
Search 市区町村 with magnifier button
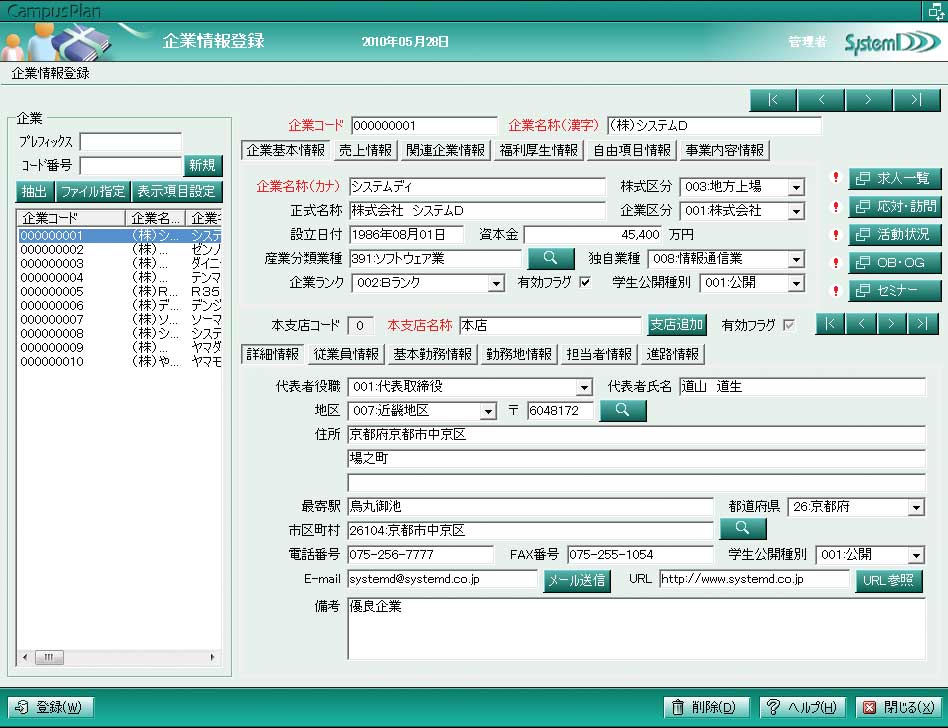(x=743, y=528)
